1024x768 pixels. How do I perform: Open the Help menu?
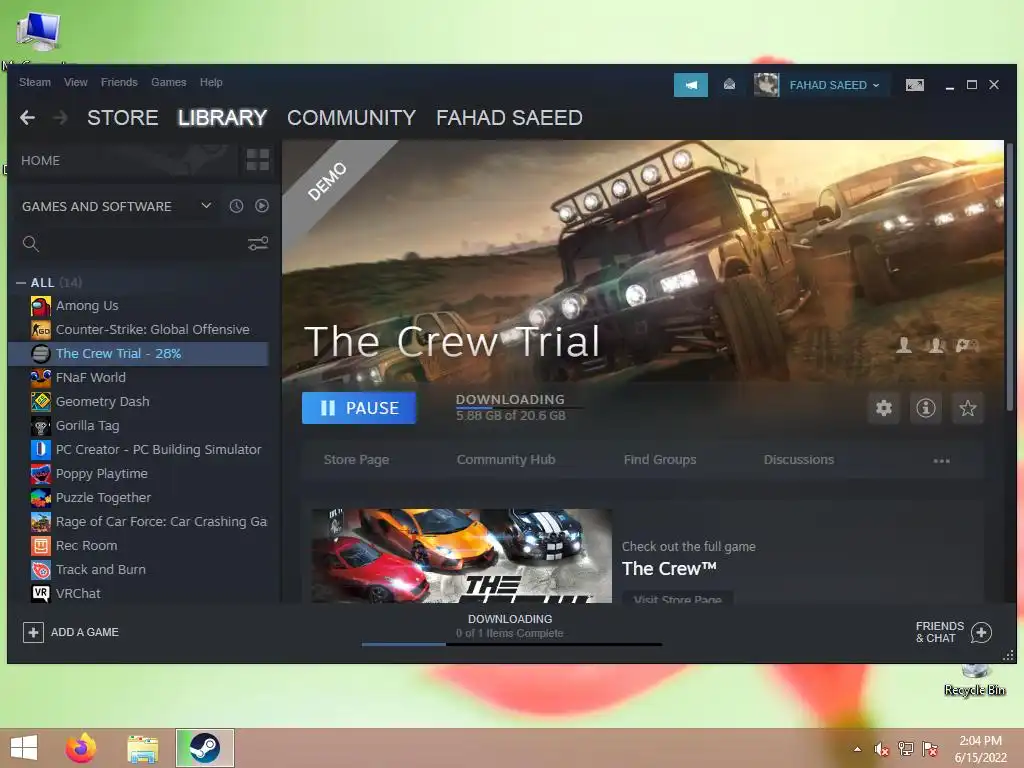pyautogui.click(x=211, y=82)
